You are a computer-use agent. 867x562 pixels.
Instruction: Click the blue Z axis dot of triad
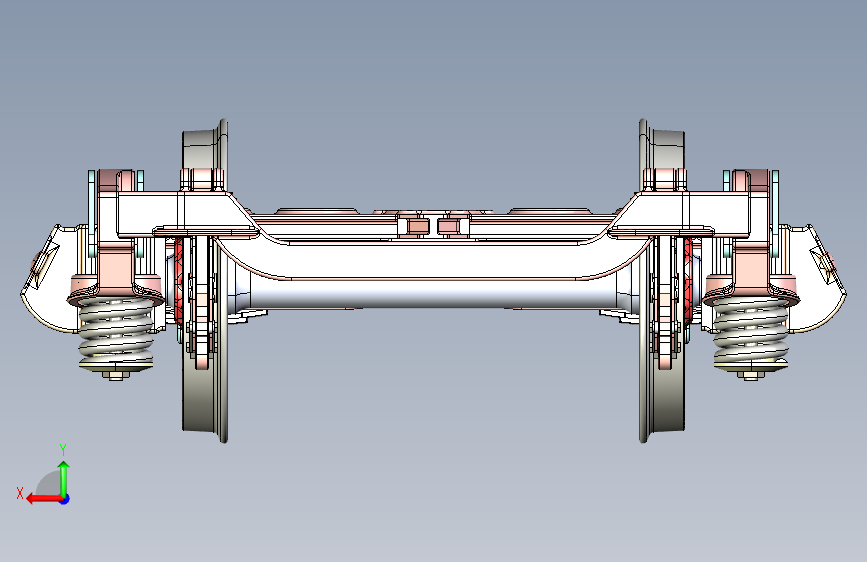coord(65,499)
